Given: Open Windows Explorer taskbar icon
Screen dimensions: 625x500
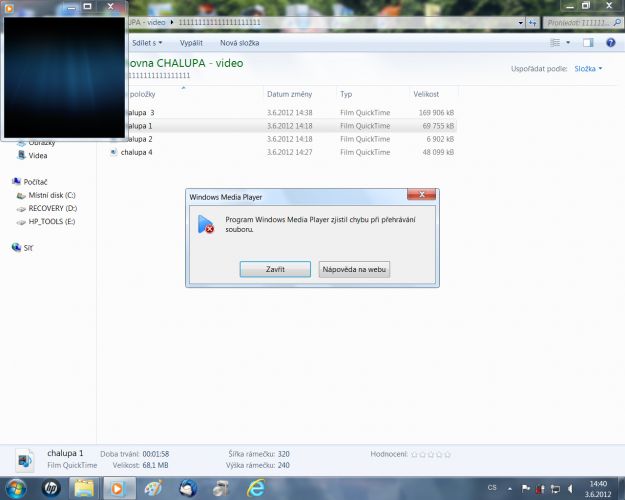Looking at the screenshot, I should click(x=84, y=488).
